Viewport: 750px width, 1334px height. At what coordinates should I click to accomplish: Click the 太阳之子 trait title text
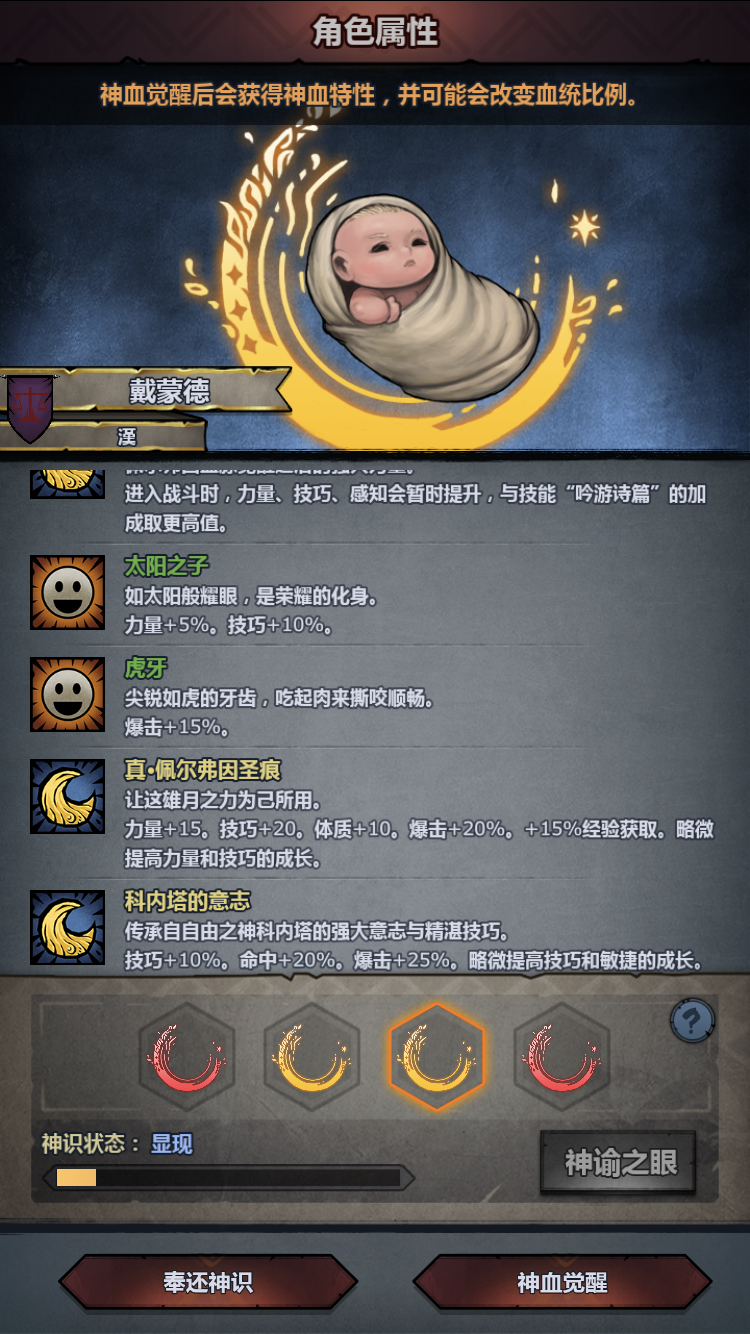click(x=166, y=566)
